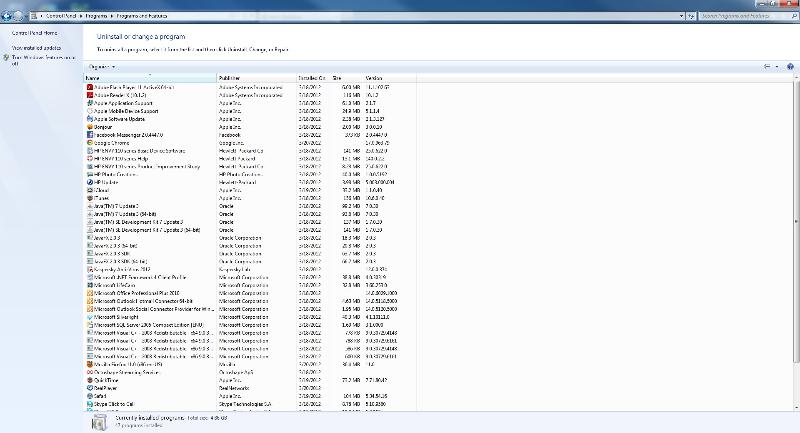Sort list by Publisher column header

coord(257,78)
